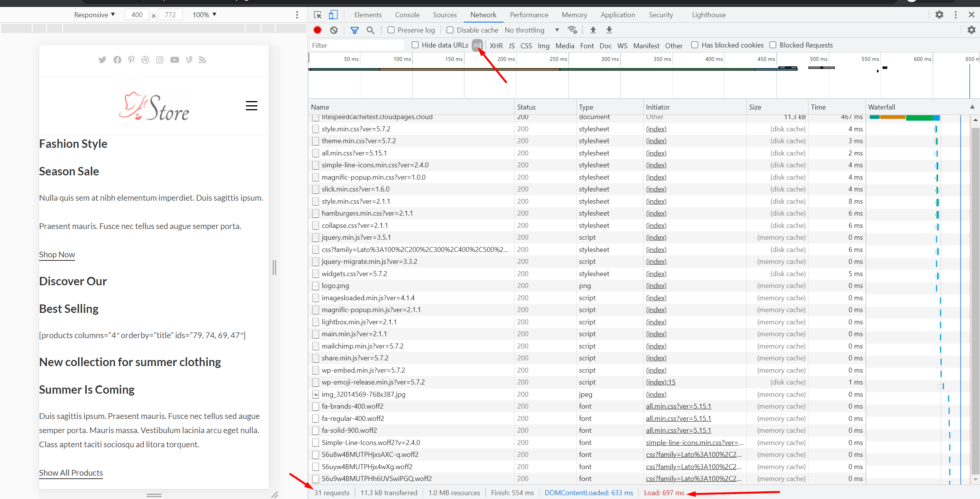Clear the network log

pos(335,30)
